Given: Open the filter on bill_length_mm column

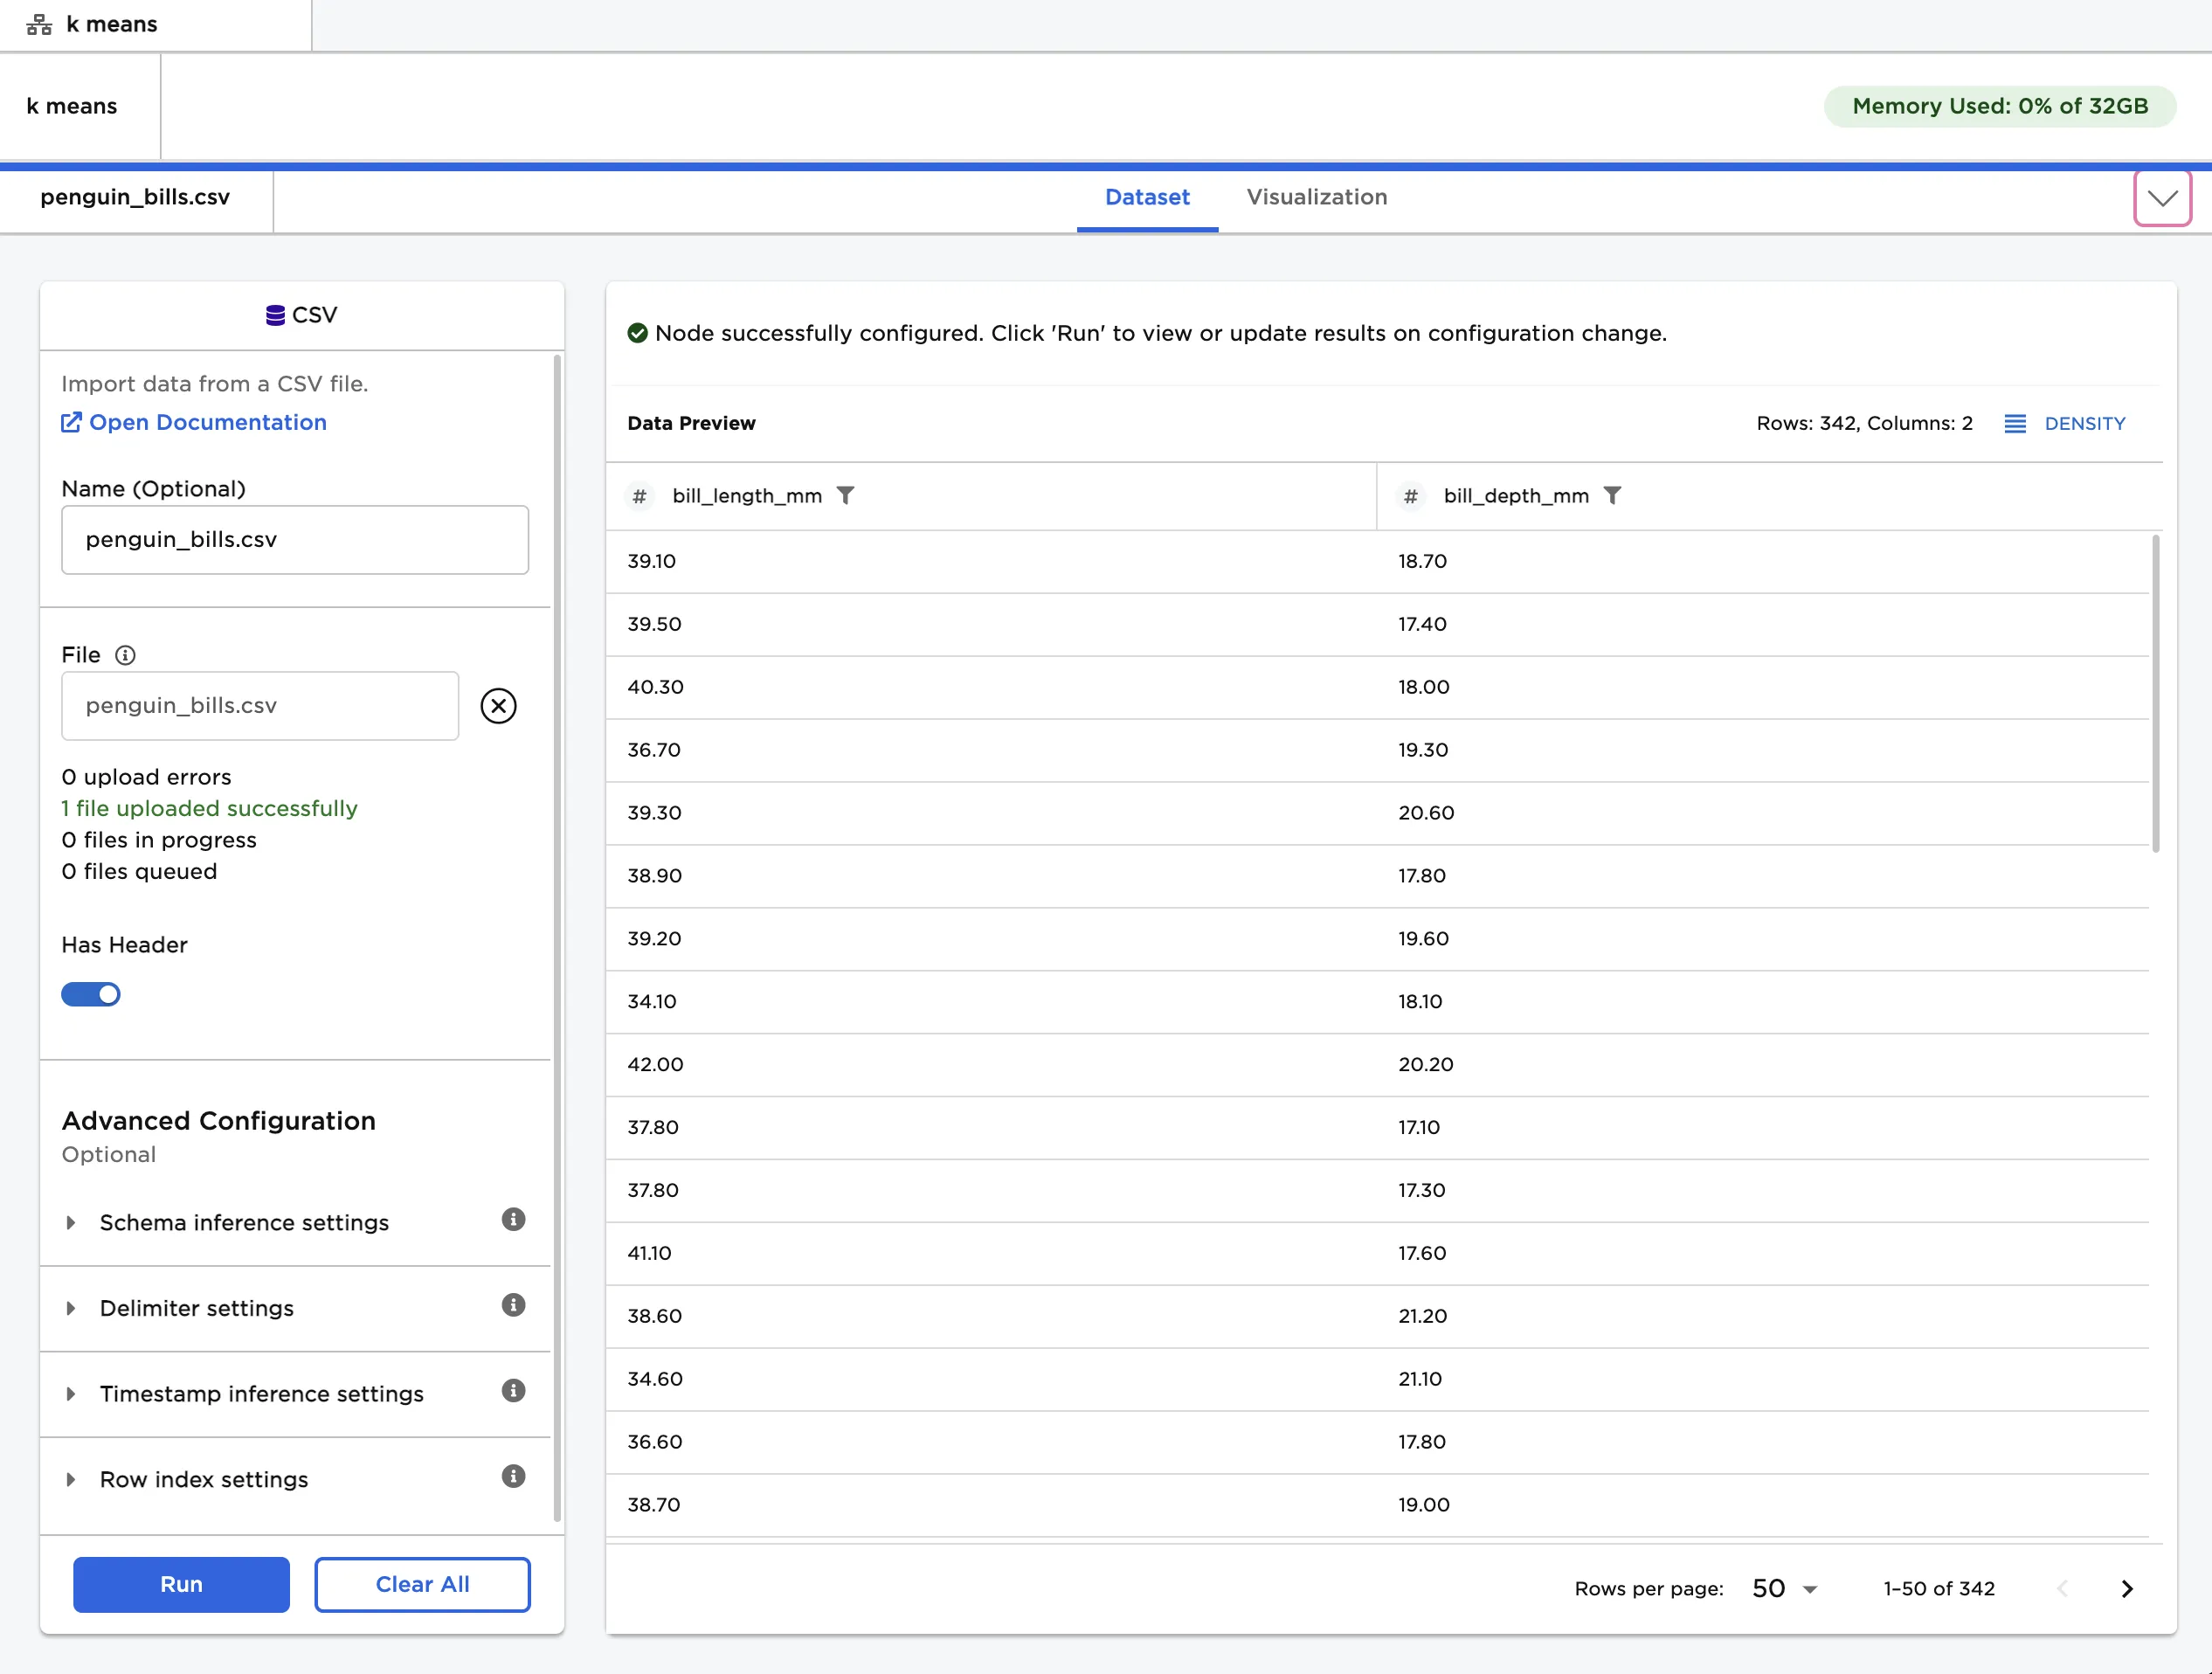Looking at the screenshot, I should pyautogui.click(x=846, y=495).
